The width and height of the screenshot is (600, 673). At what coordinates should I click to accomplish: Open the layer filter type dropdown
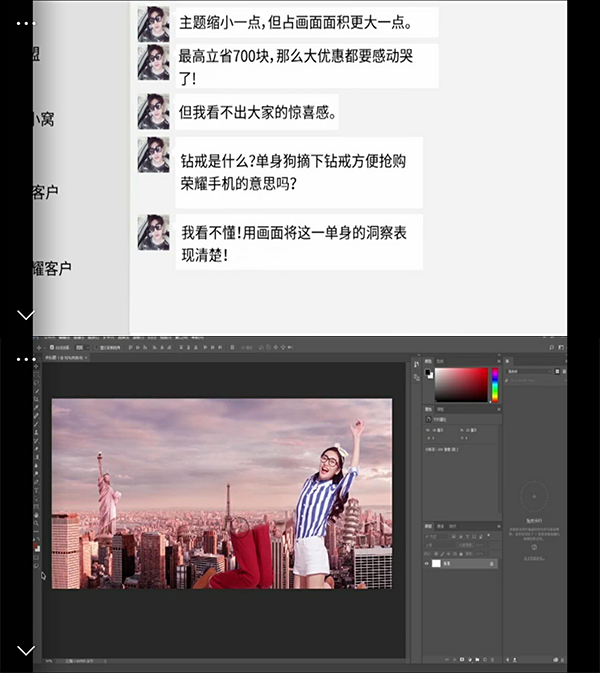point(436,536)
